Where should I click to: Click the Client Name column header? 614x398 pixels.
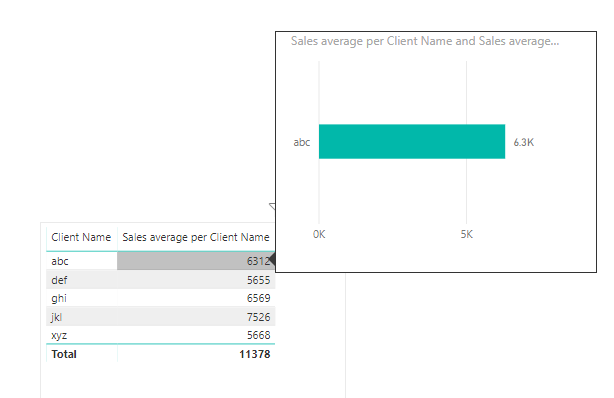pos(81,237)
